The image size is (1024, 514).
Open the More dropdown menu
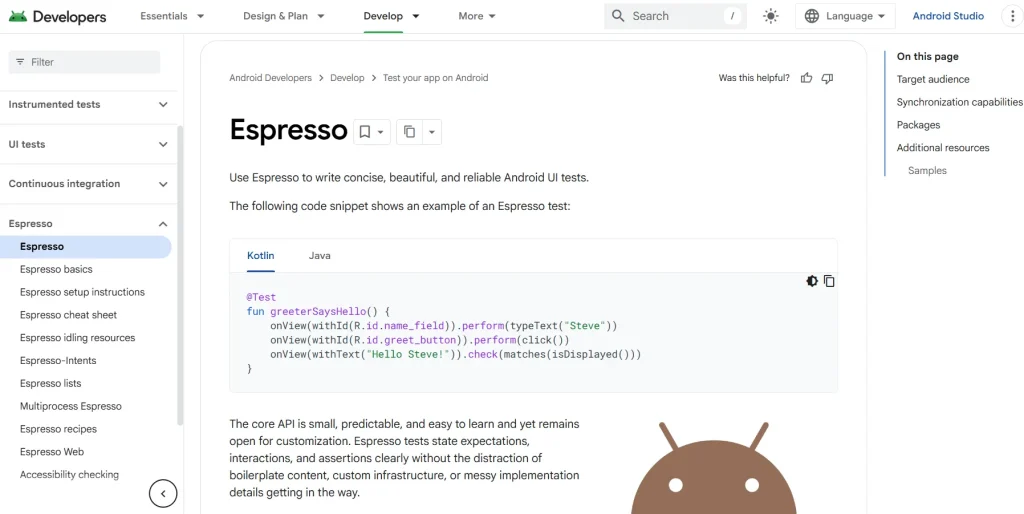point(477,16)
